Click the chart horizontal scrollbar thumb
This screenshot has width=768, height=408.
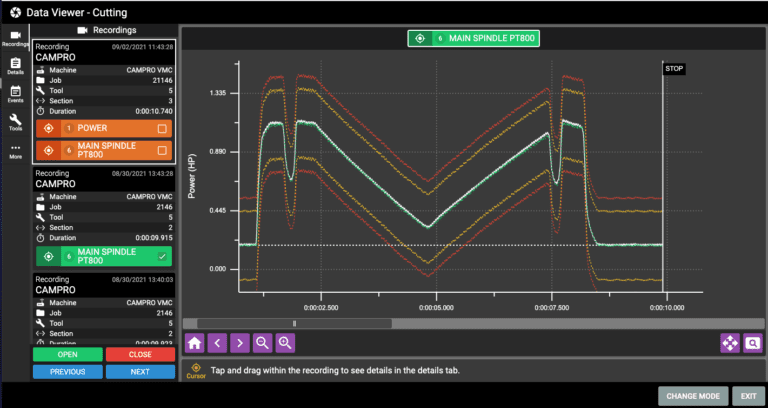point(294,323)
